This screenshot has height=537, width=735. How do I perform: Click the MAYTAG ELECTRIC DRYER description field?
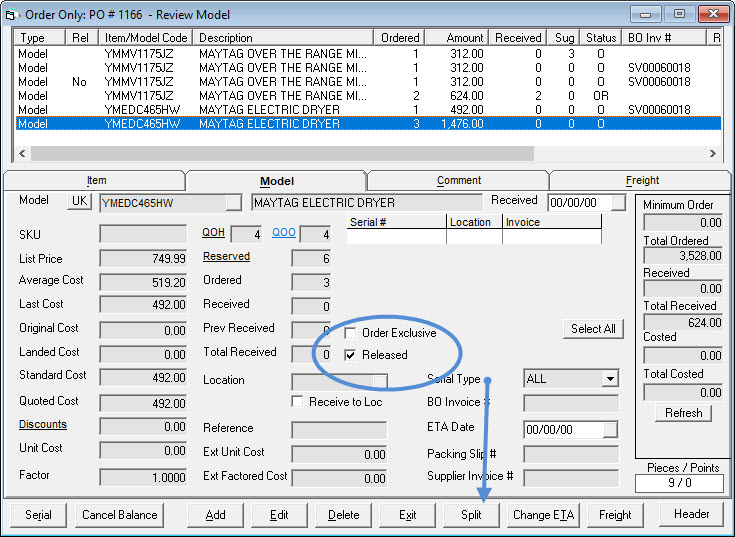tap(367, 203)
